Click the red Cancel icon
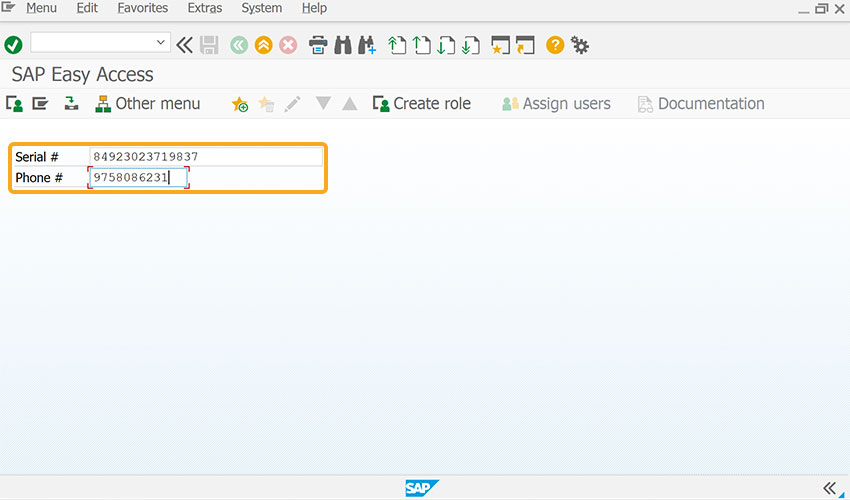Image resolution: width=850 pixels, height=500 pixels. 288,45
